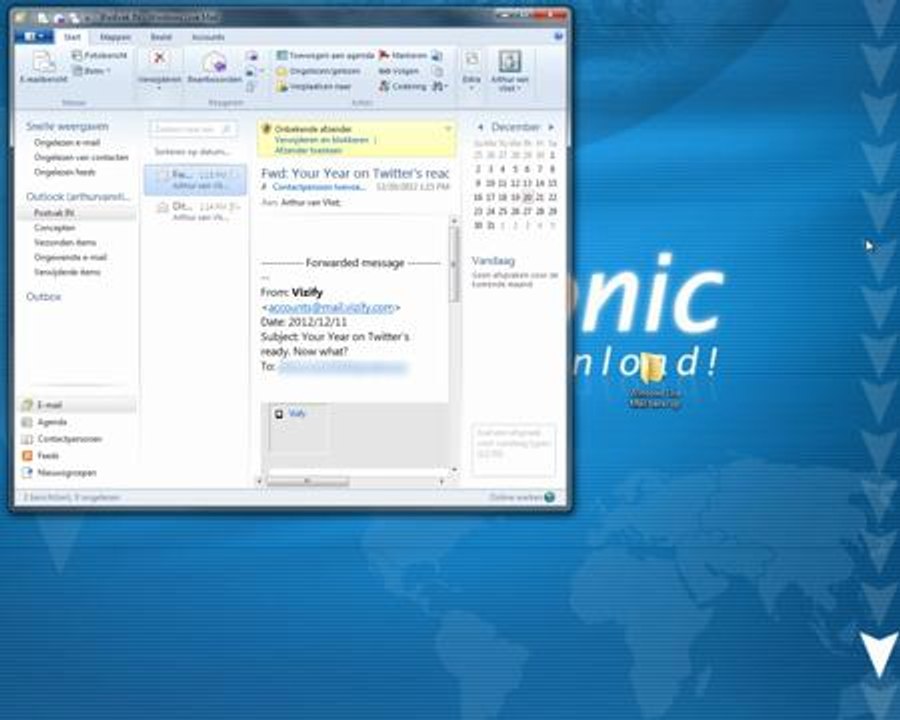This screenshot has width=900, height=720.
Task: Switch to E-mail view in sidebar
Action: [x=77, y=405]
